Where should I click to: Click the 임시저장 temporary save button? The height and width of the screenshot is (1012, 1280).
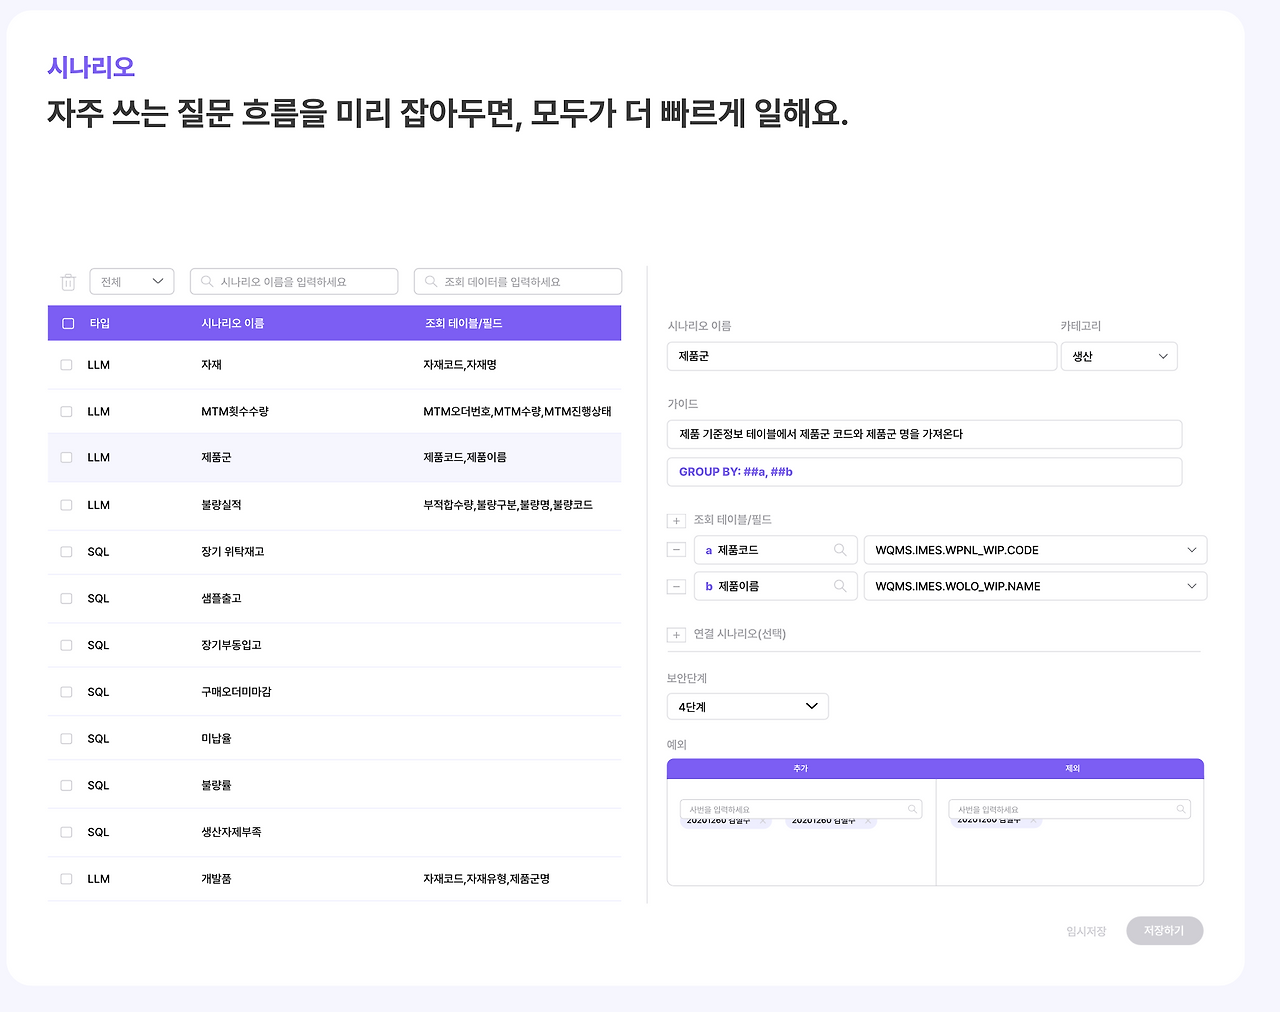tap(1086, 930)
